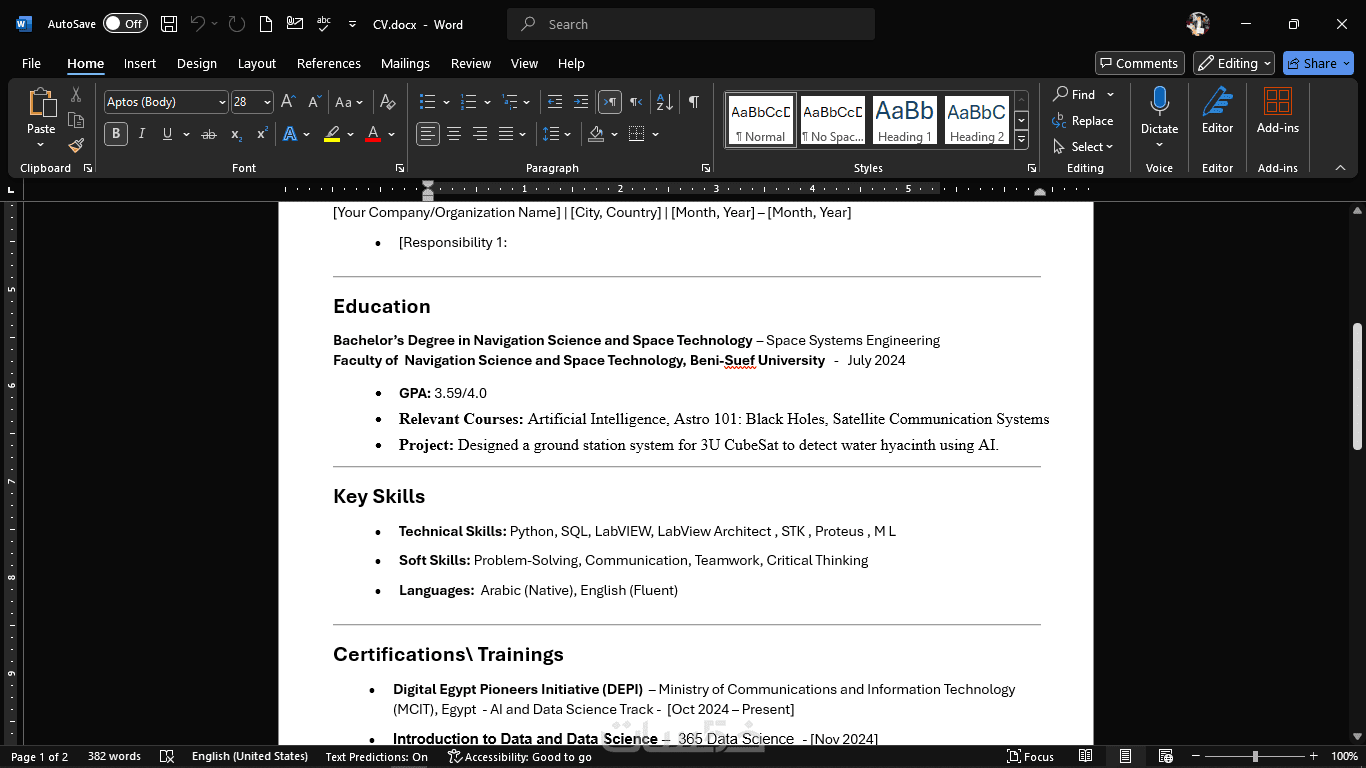
Task: Apply the yellow text highlight color
Action: coord(333,134)
